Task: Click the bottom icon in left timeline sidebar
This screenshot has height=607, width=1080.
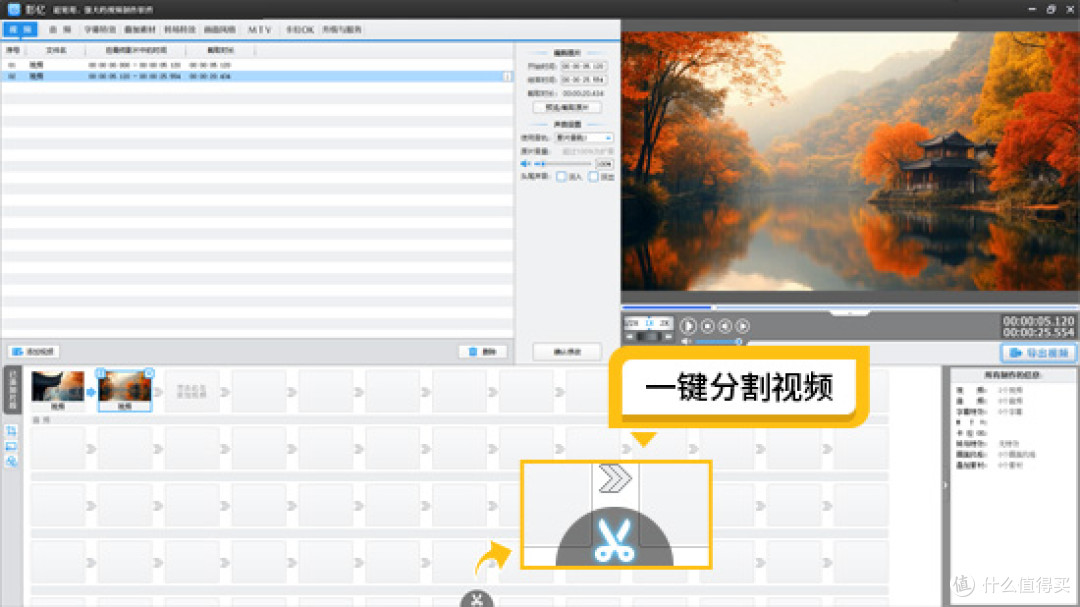Action: click(12, 462)
